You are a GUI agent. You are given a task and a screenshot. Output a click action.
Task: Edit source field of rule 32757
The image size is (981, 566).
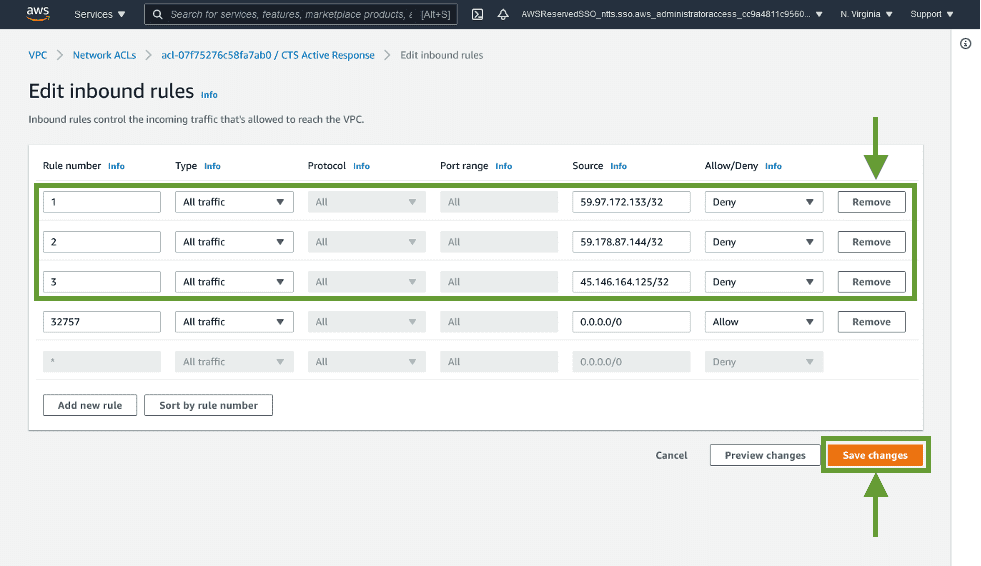(631, 322)
